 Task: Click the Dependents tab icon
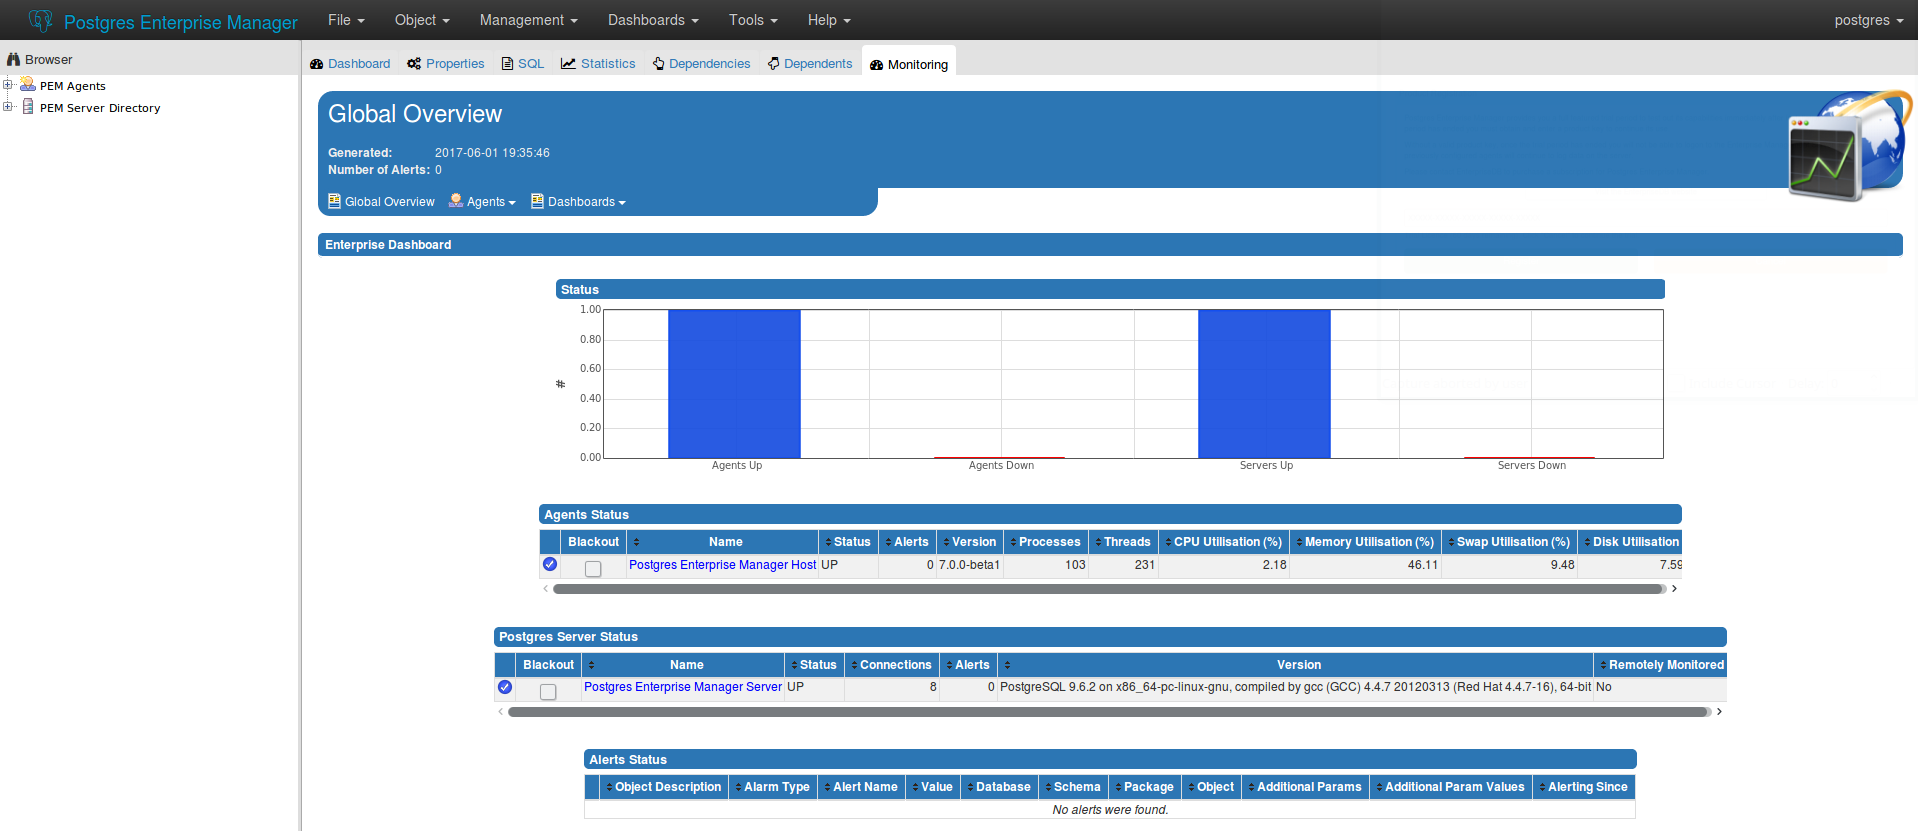[774, 64]
